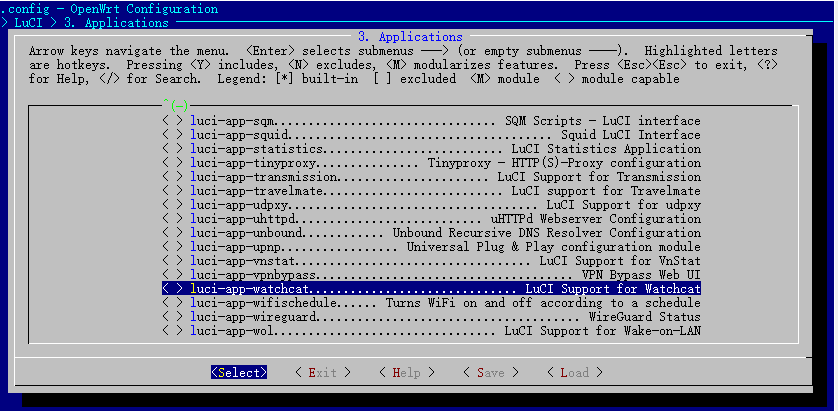
Task: Toggle the luci-app-uhttpd module selector
Action: click(x=173, y=219)
